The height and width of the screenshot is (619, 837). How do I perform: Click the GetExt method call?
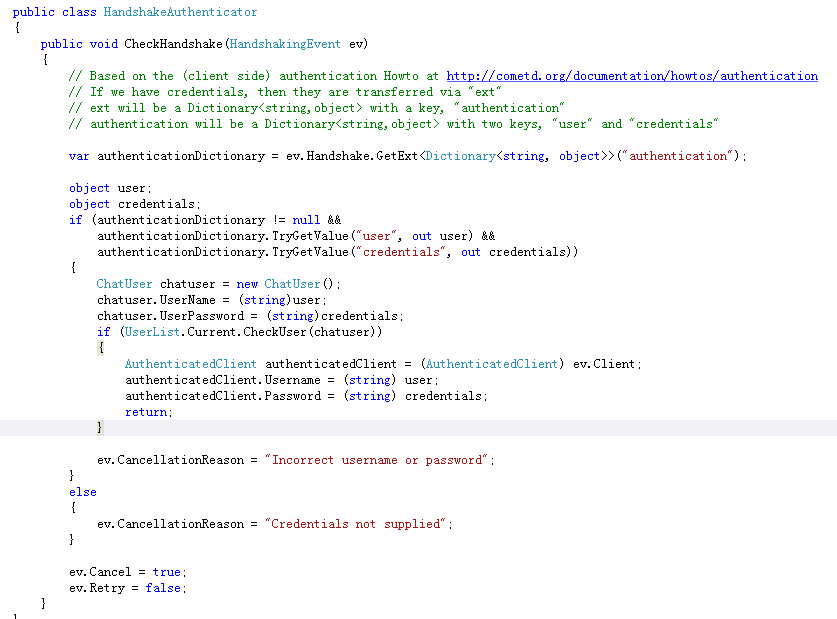397,156
